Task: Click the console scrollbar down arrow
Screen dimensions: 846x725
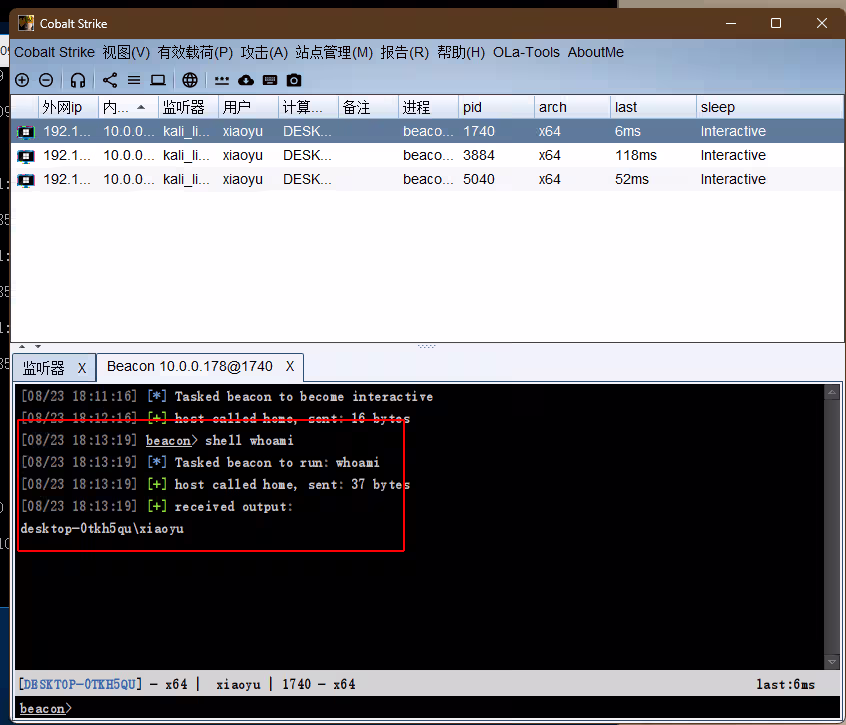Action: tap(832, 662)
